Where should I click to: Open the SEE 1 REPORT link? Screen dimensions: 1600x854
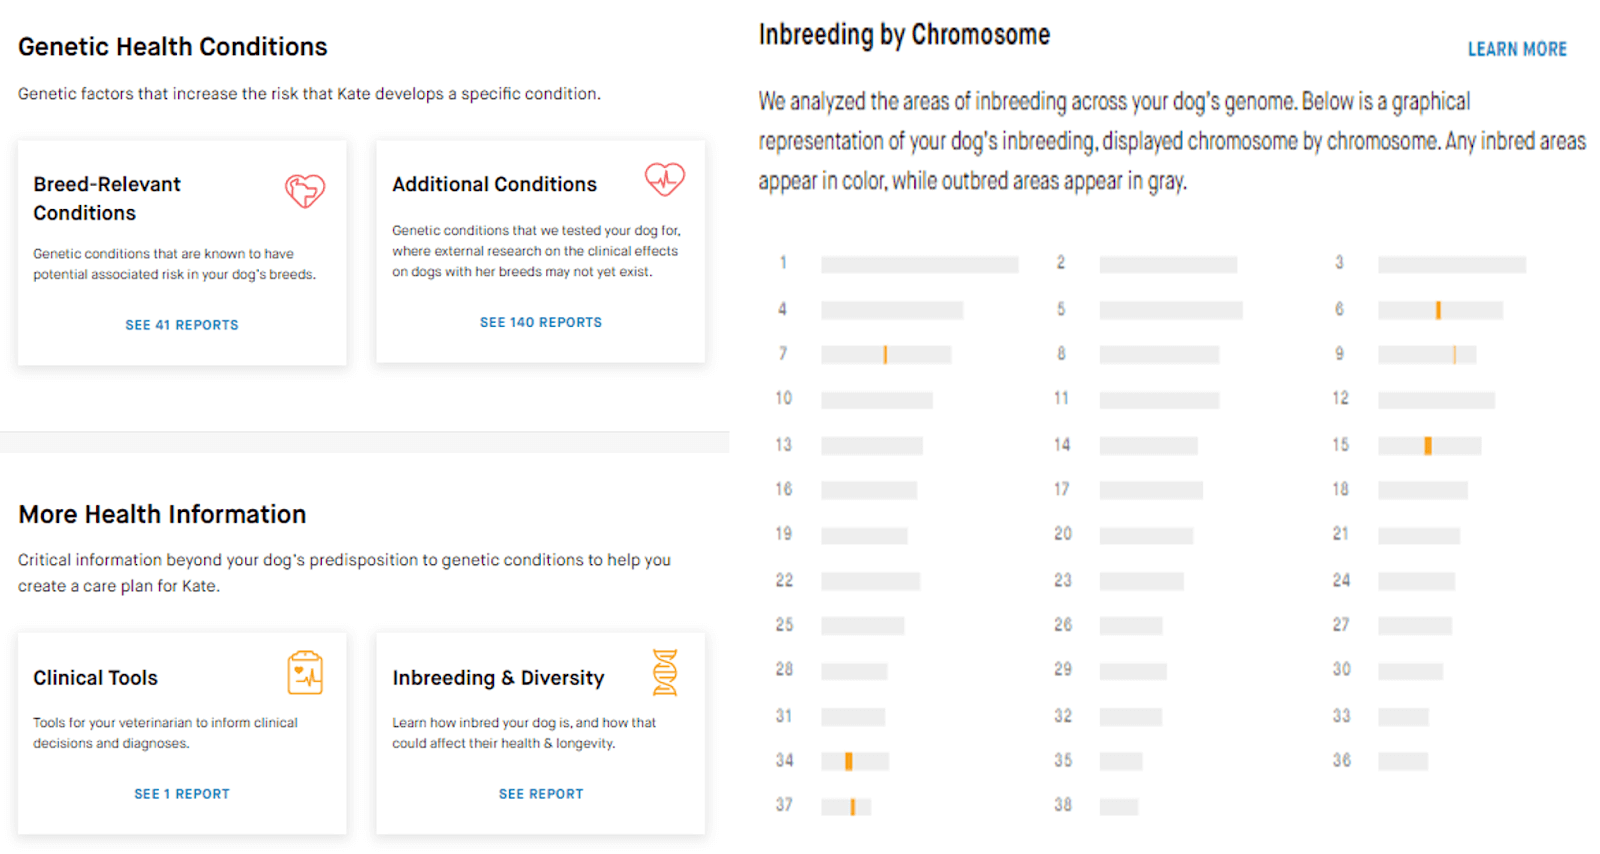[182, 794]
